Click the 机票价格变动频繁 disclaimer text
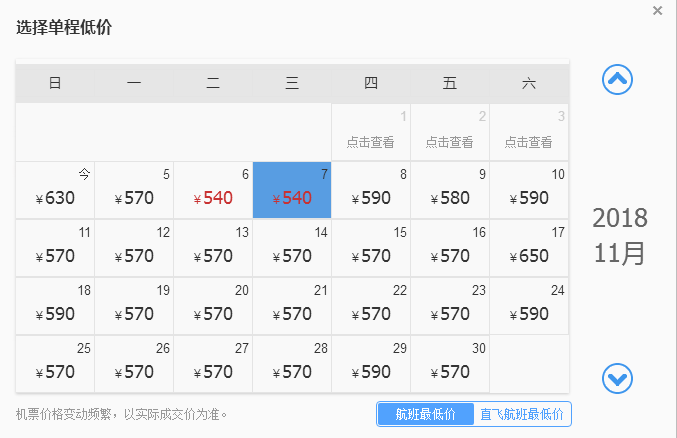 (121, 414)
